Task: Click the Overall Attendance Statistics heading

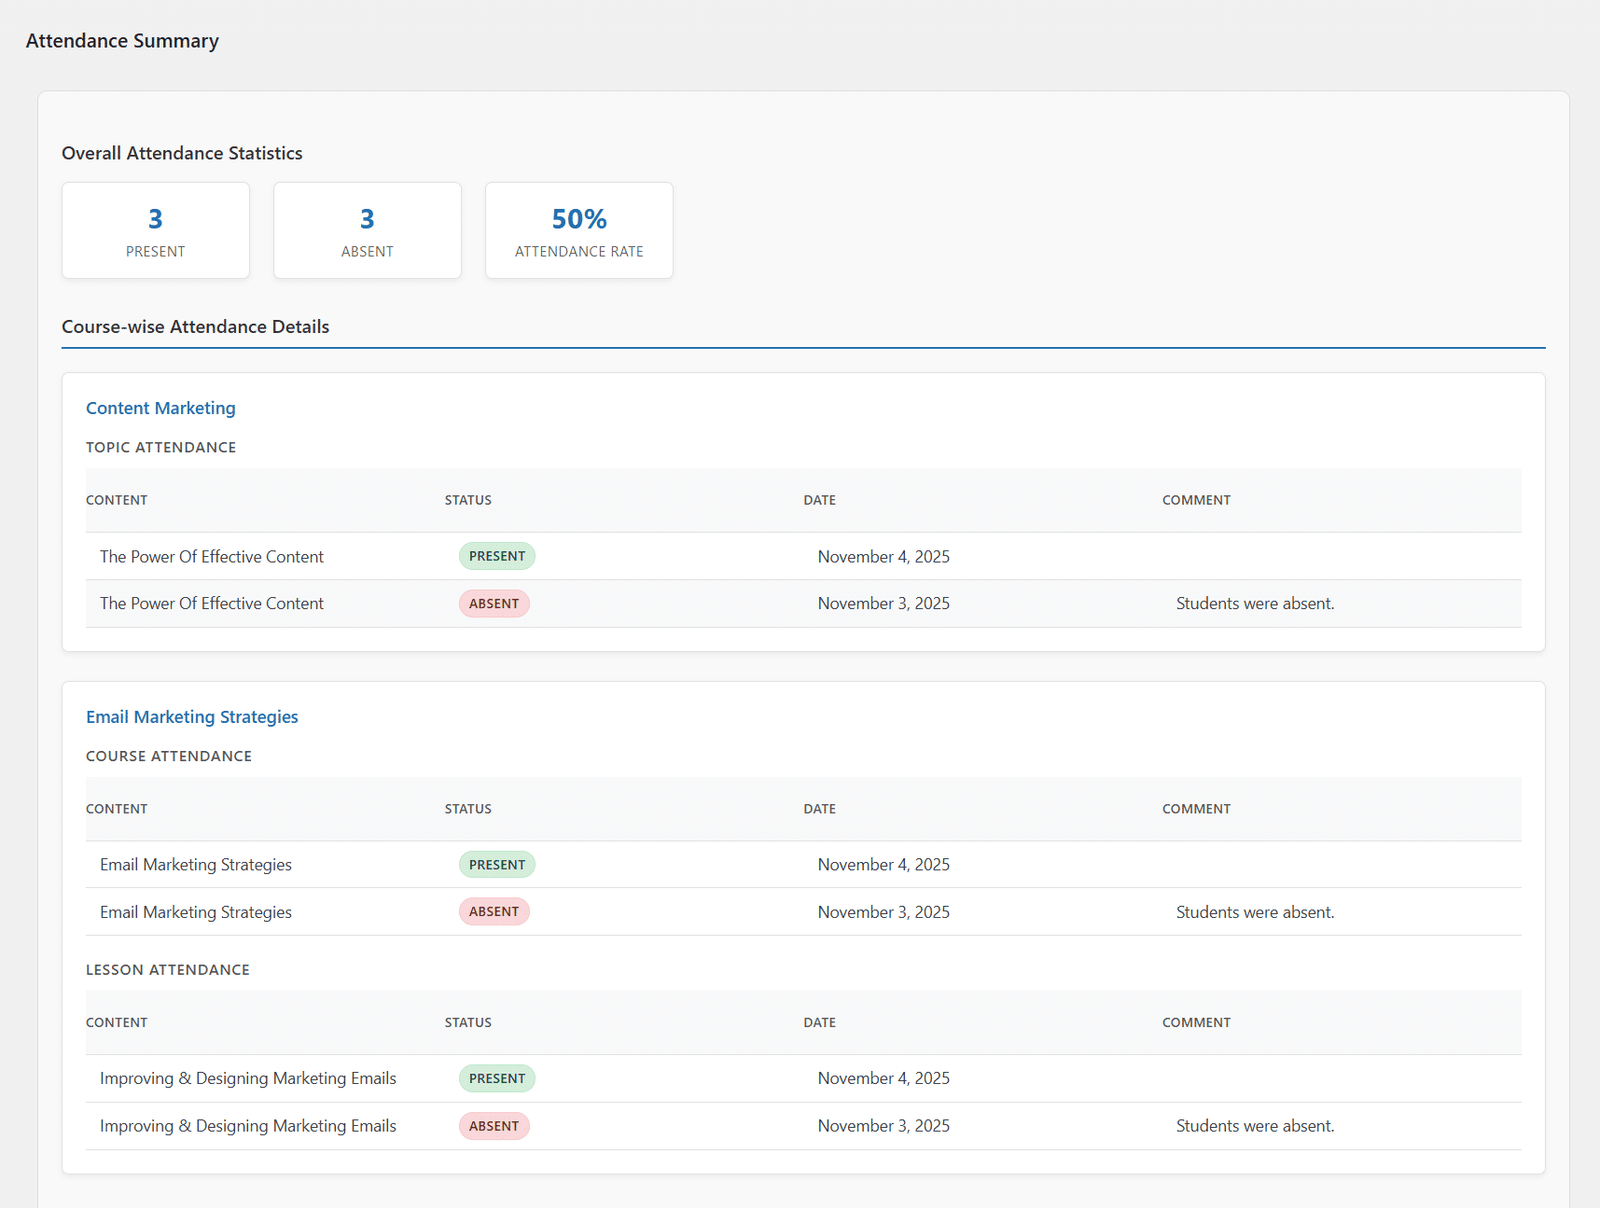Action: coord(182,153)
